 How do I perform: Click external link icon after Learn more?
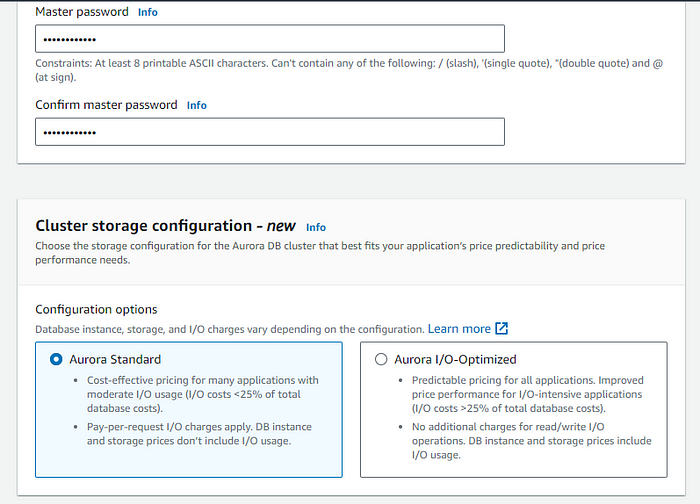click(x=502, y=329)
